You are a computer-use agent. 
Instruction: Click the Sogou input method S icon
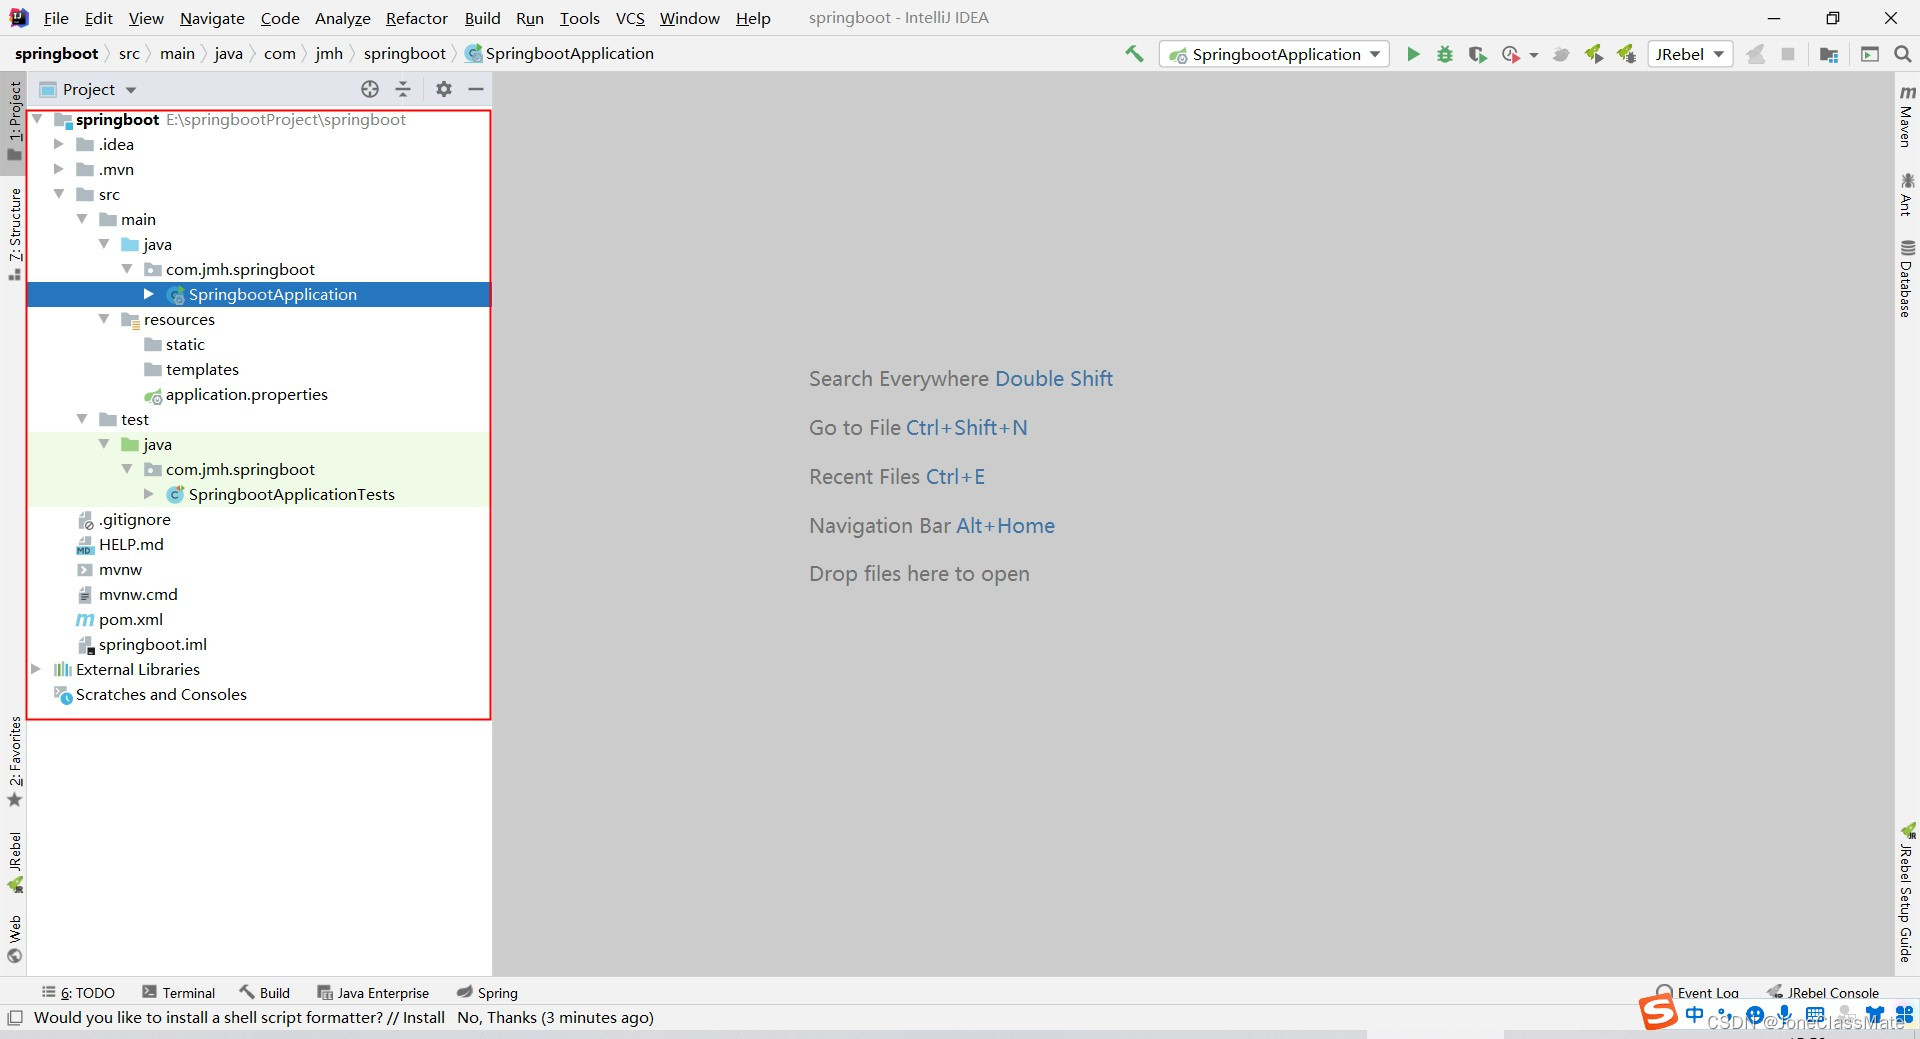coord(1658,1010)
